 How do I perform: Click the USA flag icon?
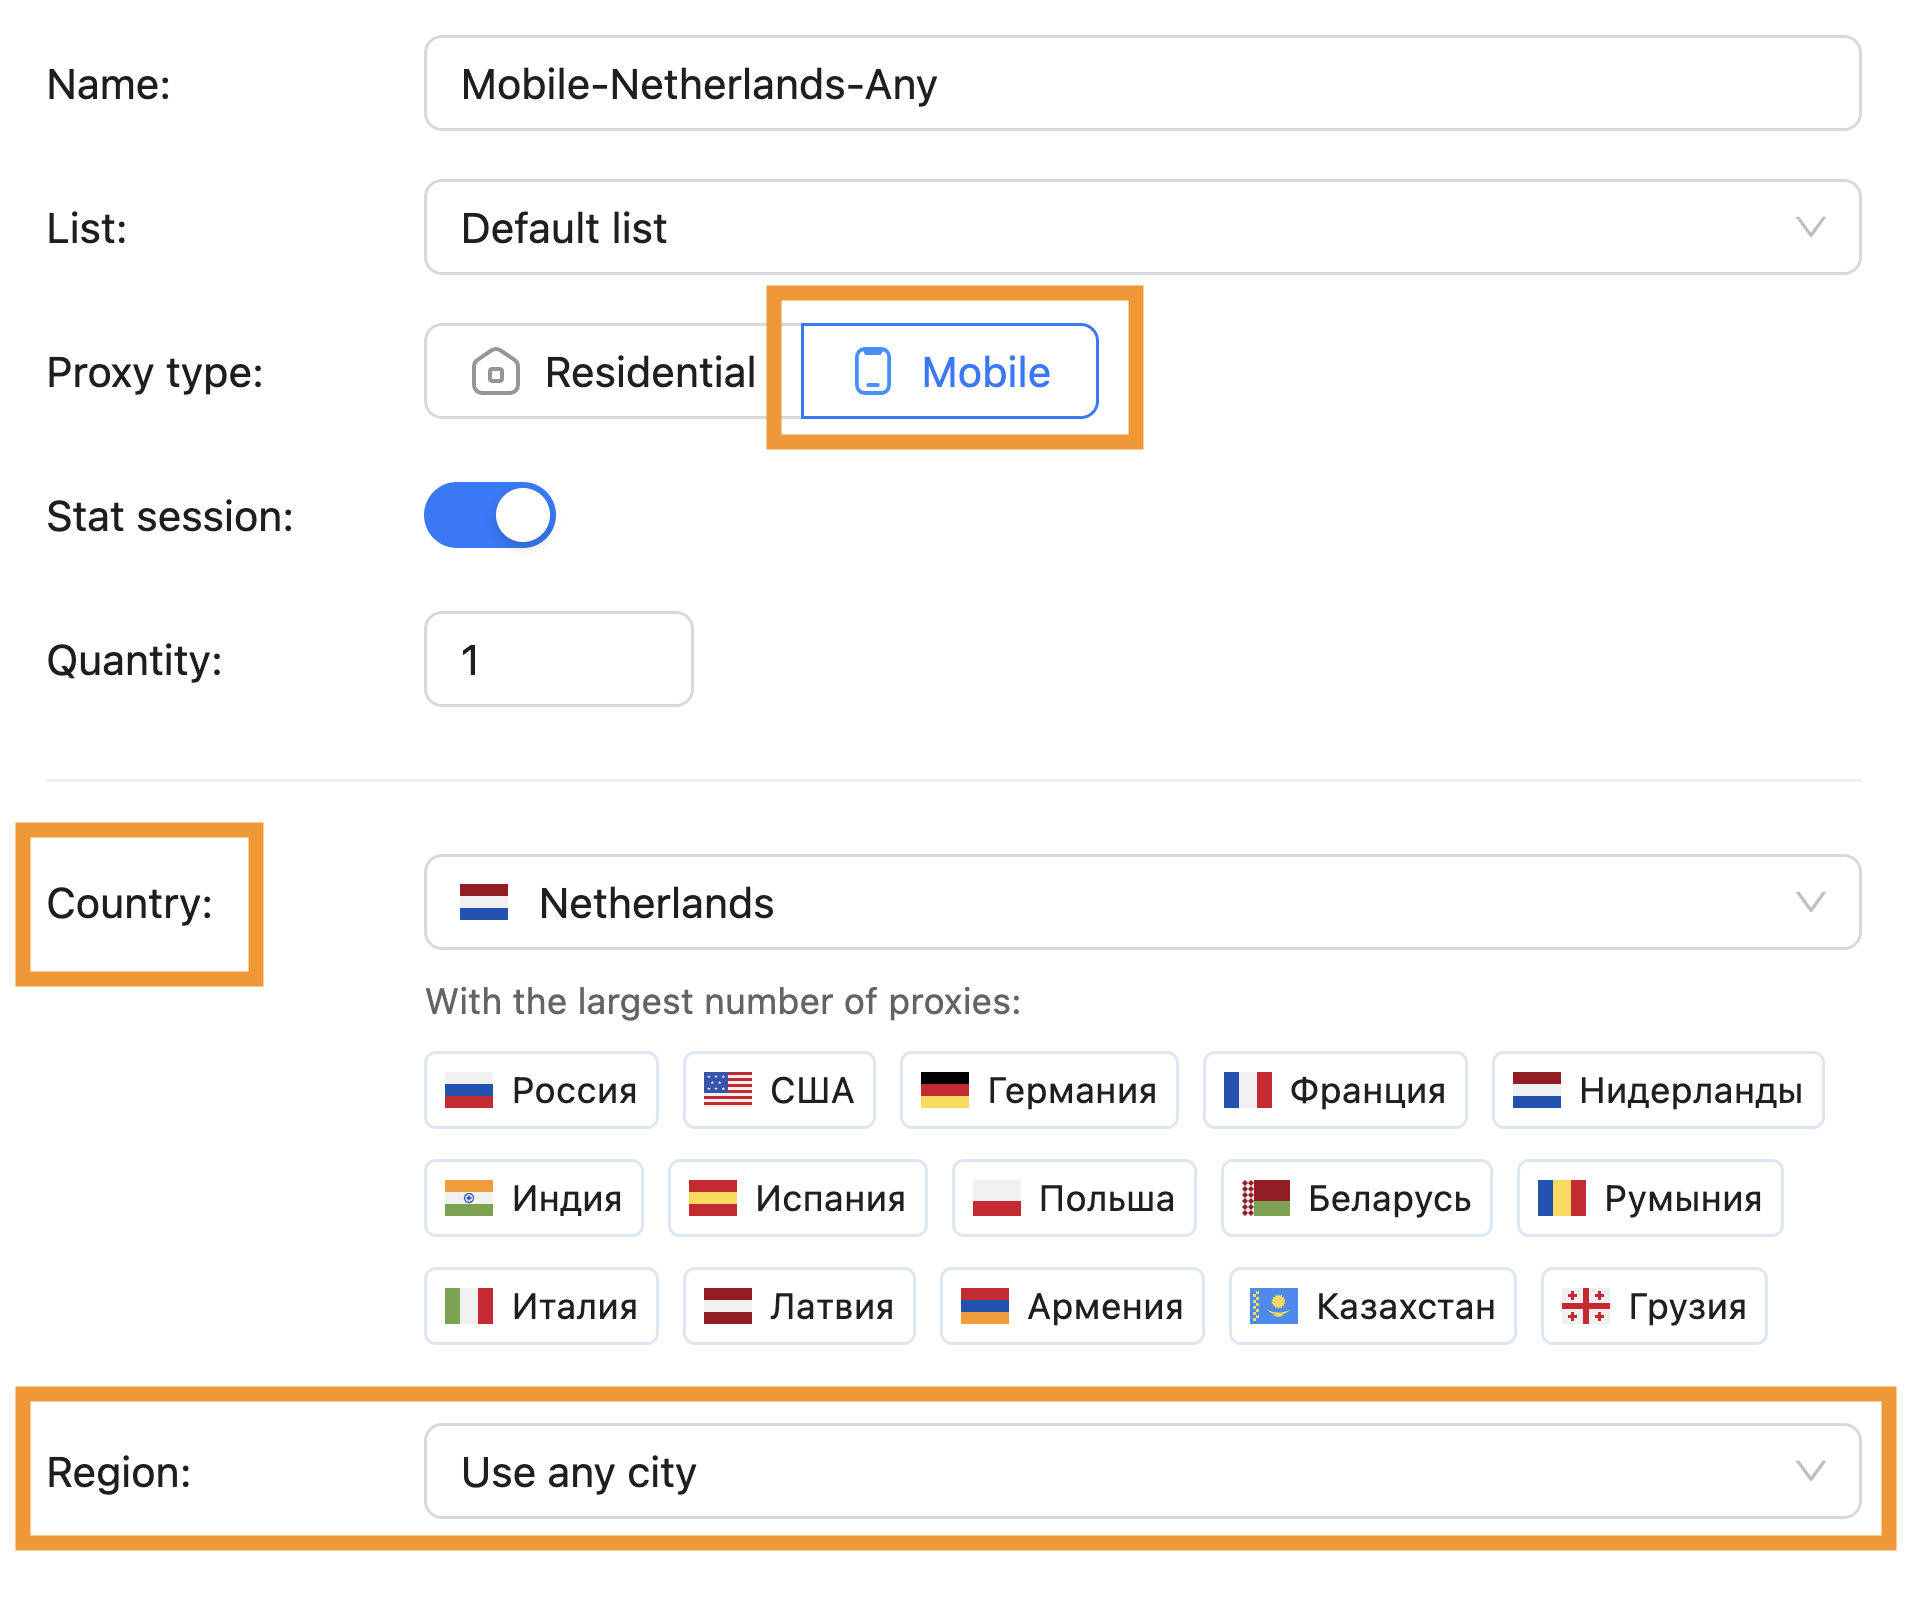pyautogui.click(x=727, y=1090)
